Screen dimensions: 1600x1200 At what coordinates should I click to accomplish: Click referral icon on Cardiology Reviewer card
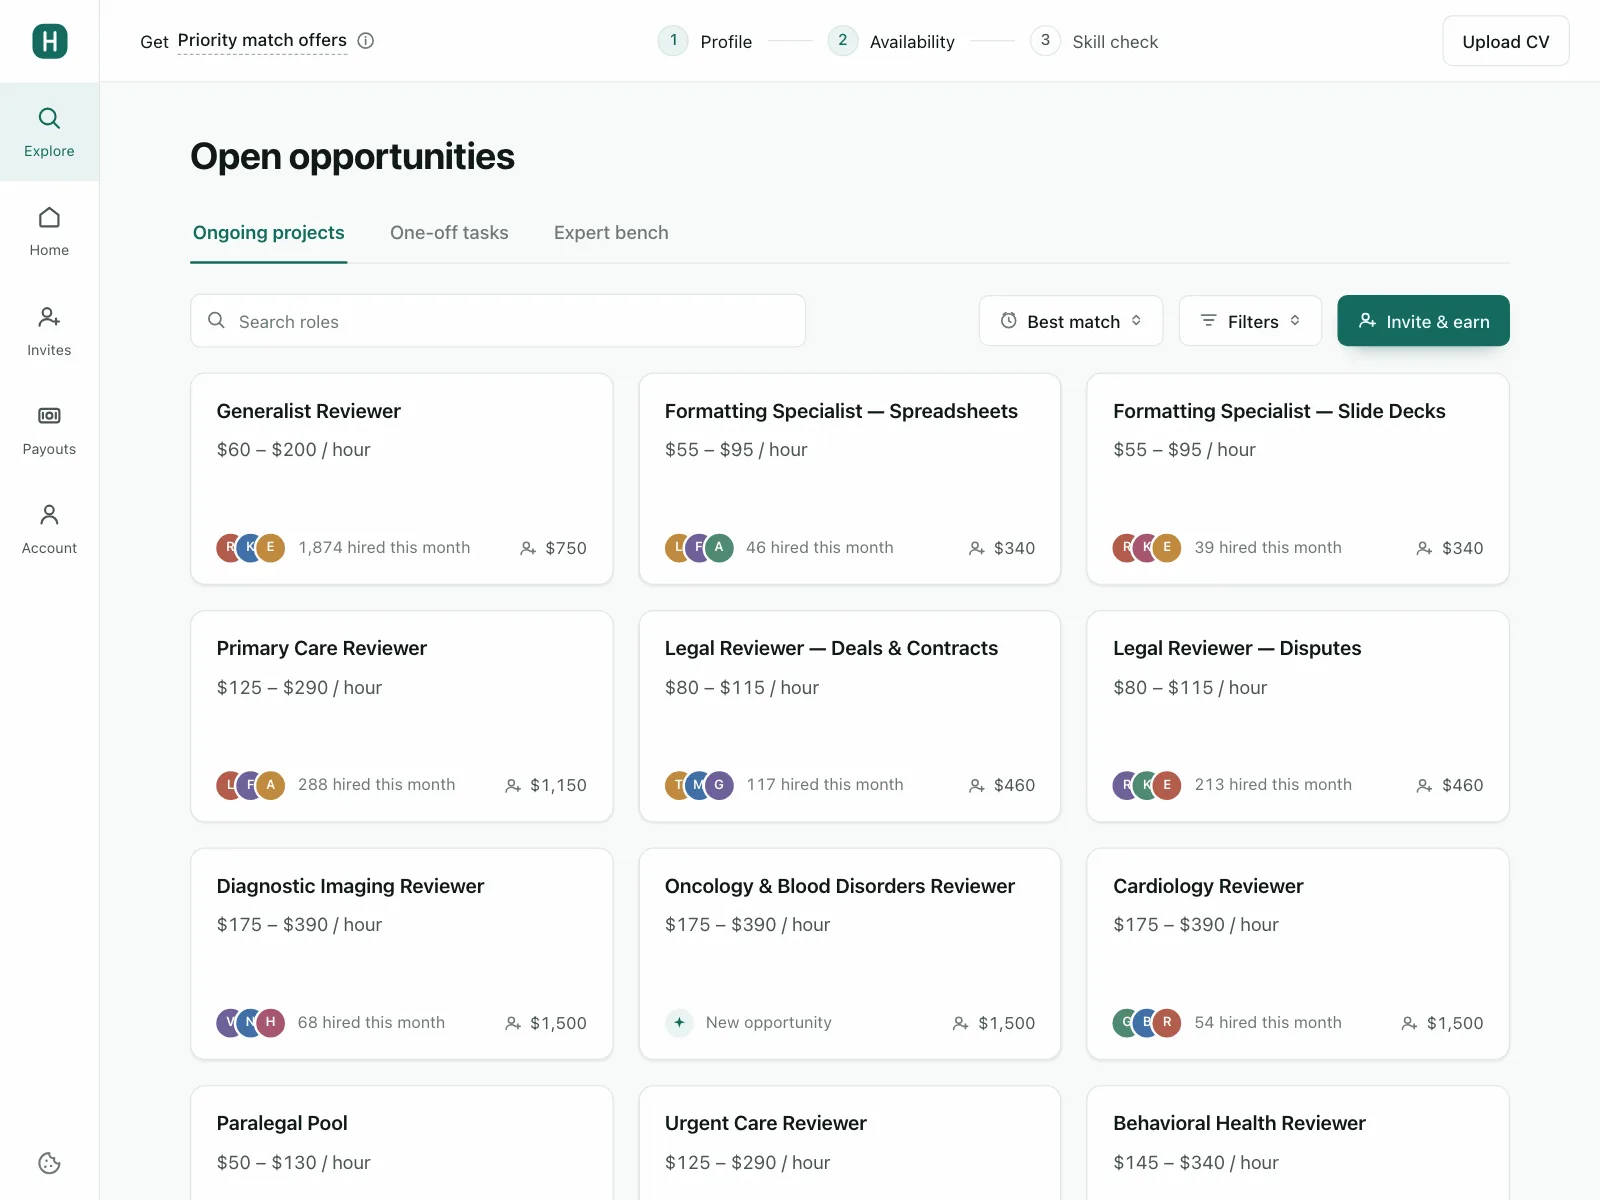pyautogui.click(x=1410, y=1023)
